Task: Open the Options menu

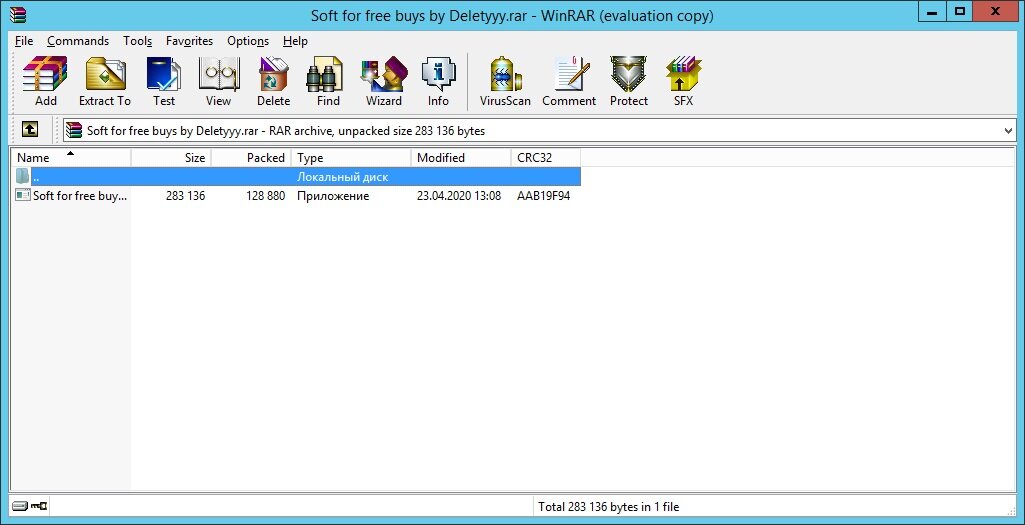Action: pos(248,41)
